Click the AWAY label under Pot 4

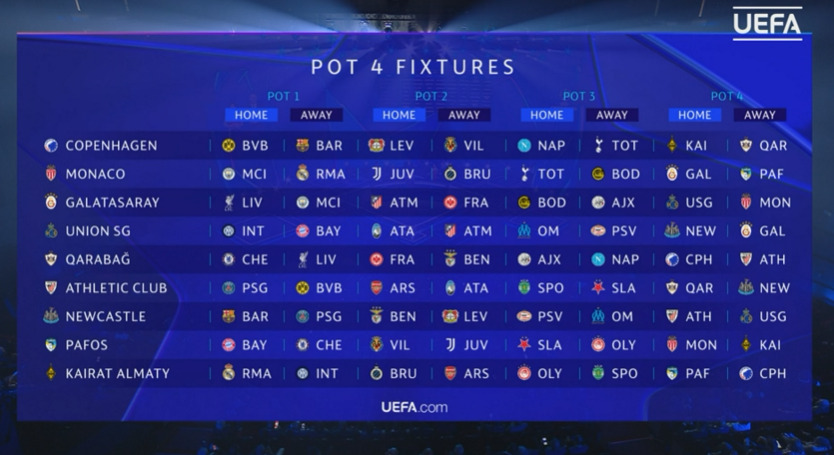(x=760, y=115)
